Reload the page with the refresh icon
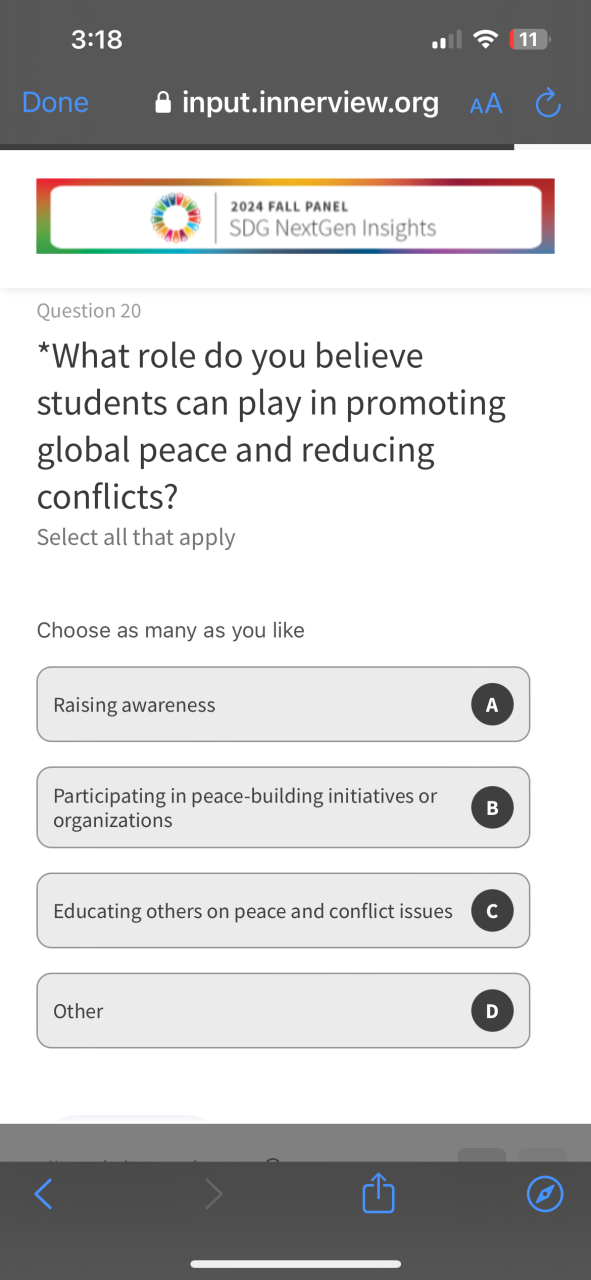Image resolution: width=591 pixels, height=1280 pixels. tap(548, 102)
